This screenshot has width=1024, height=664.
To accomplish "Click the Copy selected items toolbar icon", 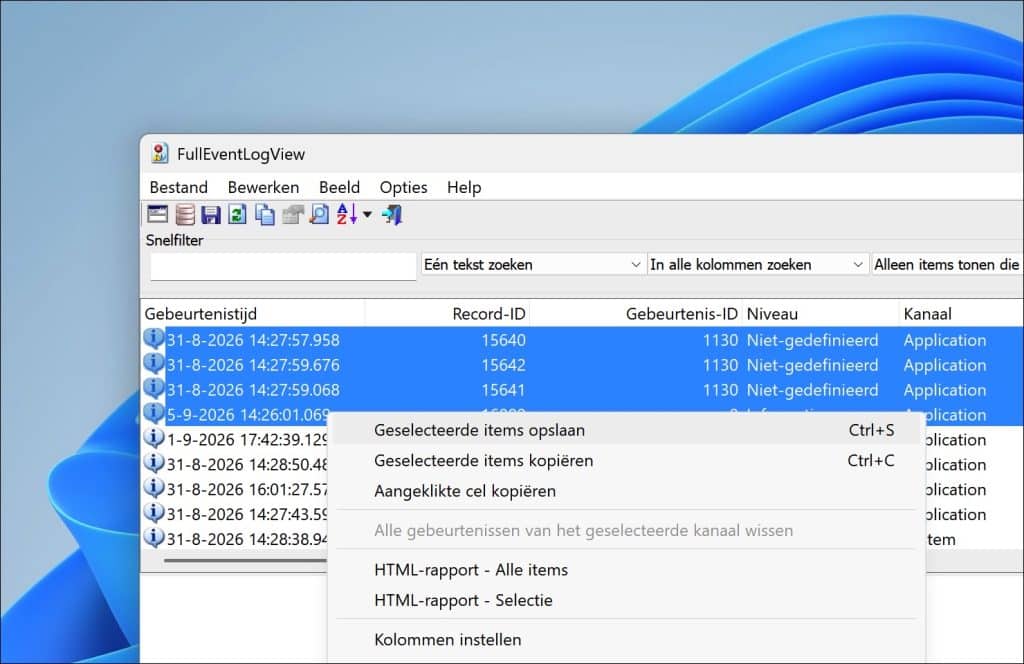I will click(264, 214).
